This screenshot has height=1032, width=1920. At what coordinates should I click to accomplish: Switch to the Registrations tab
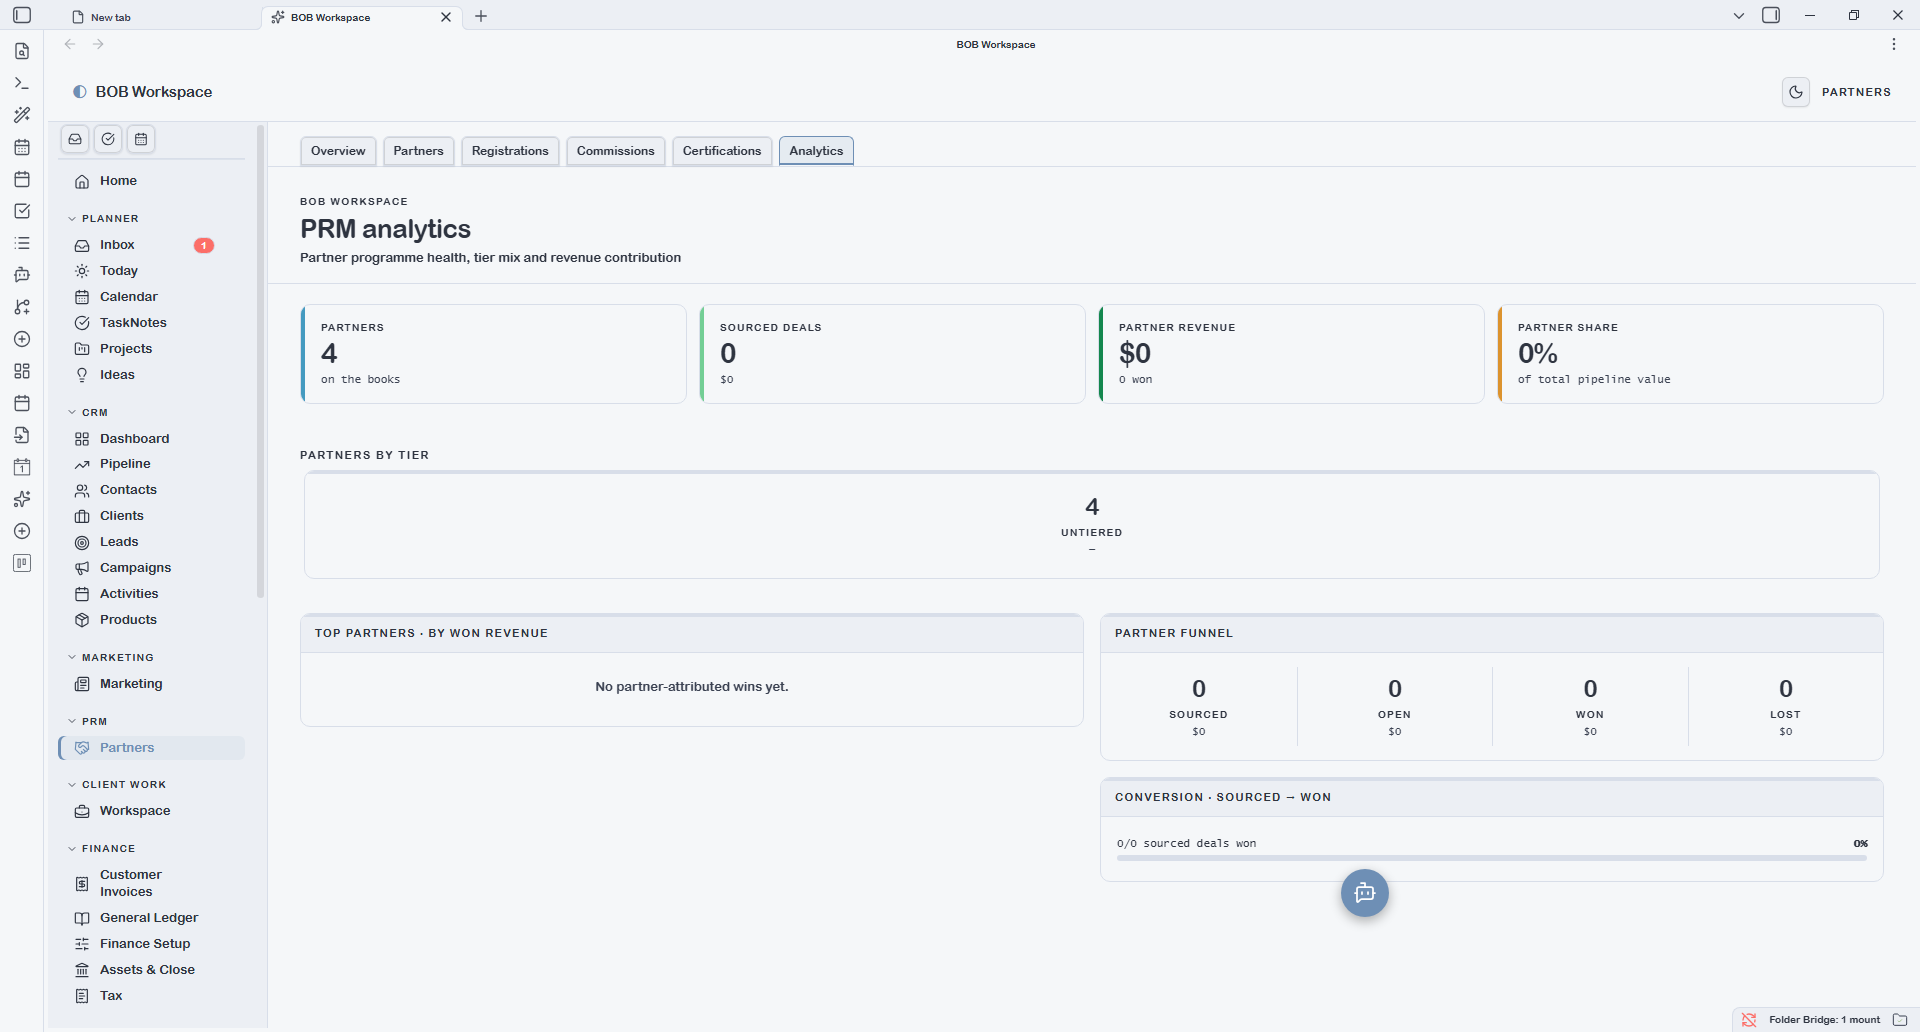click(510, 151)
